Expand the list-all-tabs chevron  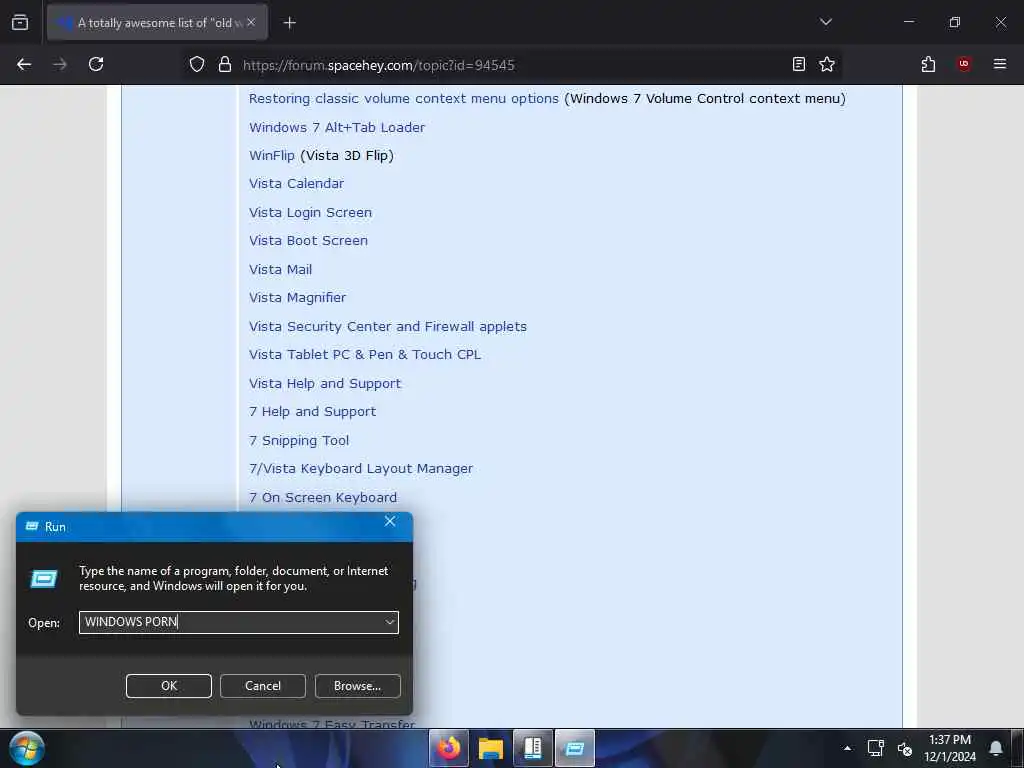[x=825, y=22]
